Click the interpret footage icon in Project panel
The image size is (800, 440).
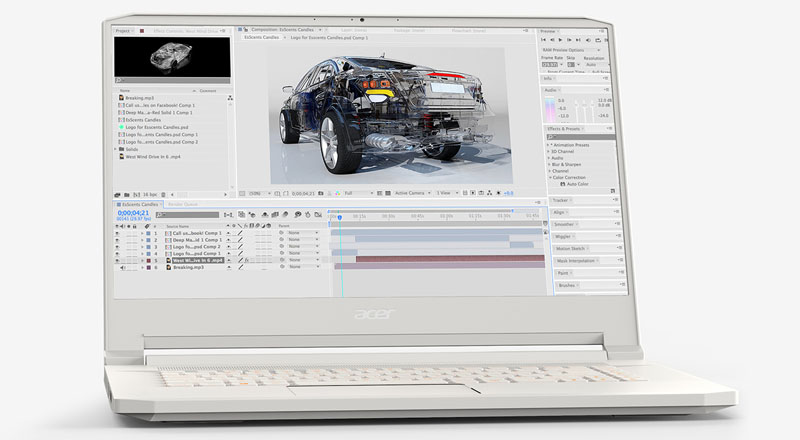click(x=119, y=194)
